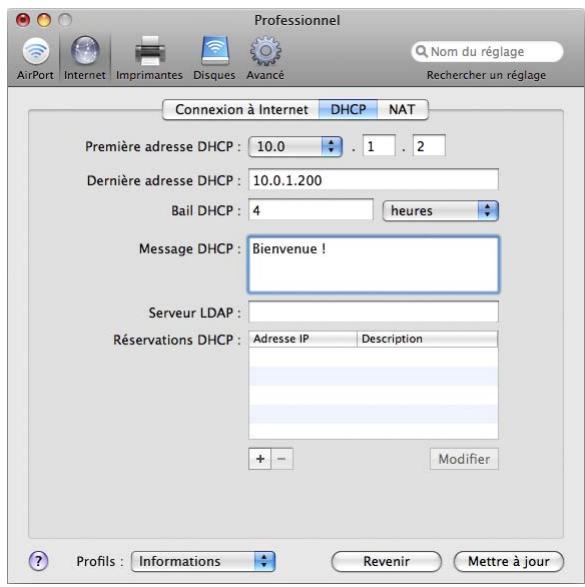Click the purple help question mark button
The image size is (585, 587).
tap(39, 561)
